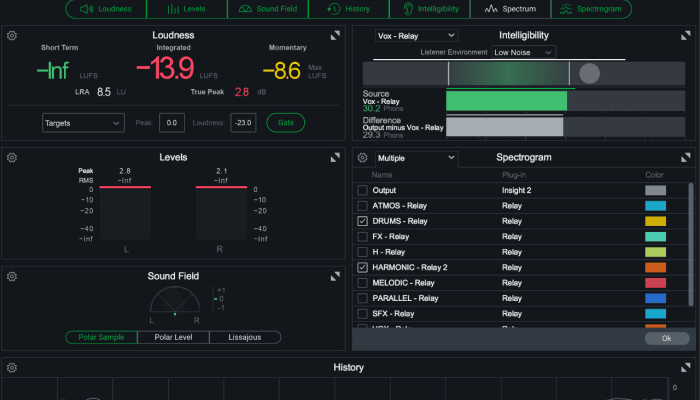Image resolution: width=700 pixels, height=400 pixels.
Task: Click the Gate button
Action: pos(285,123)
